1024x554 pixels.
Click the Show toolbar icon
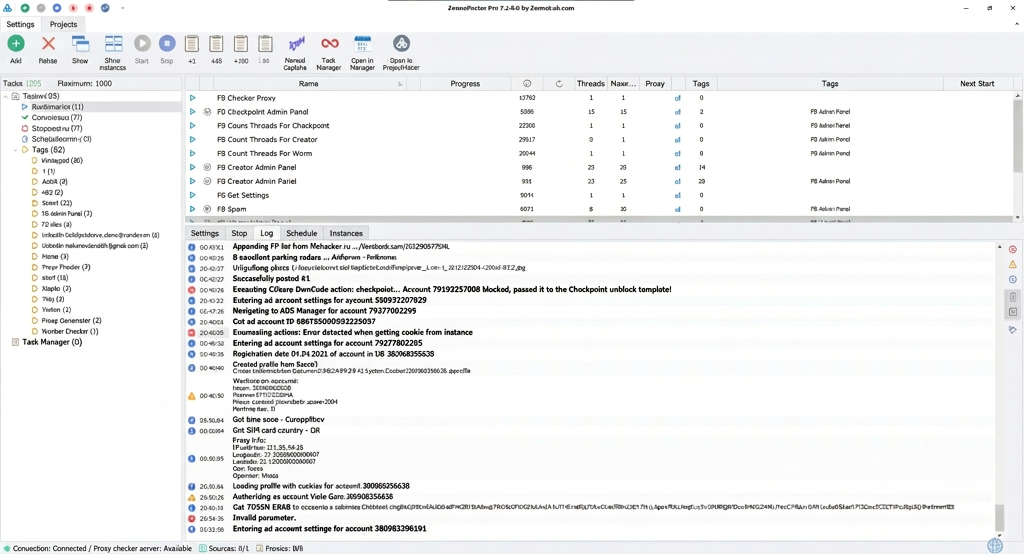pyautogui.click(x=80, y=44)
